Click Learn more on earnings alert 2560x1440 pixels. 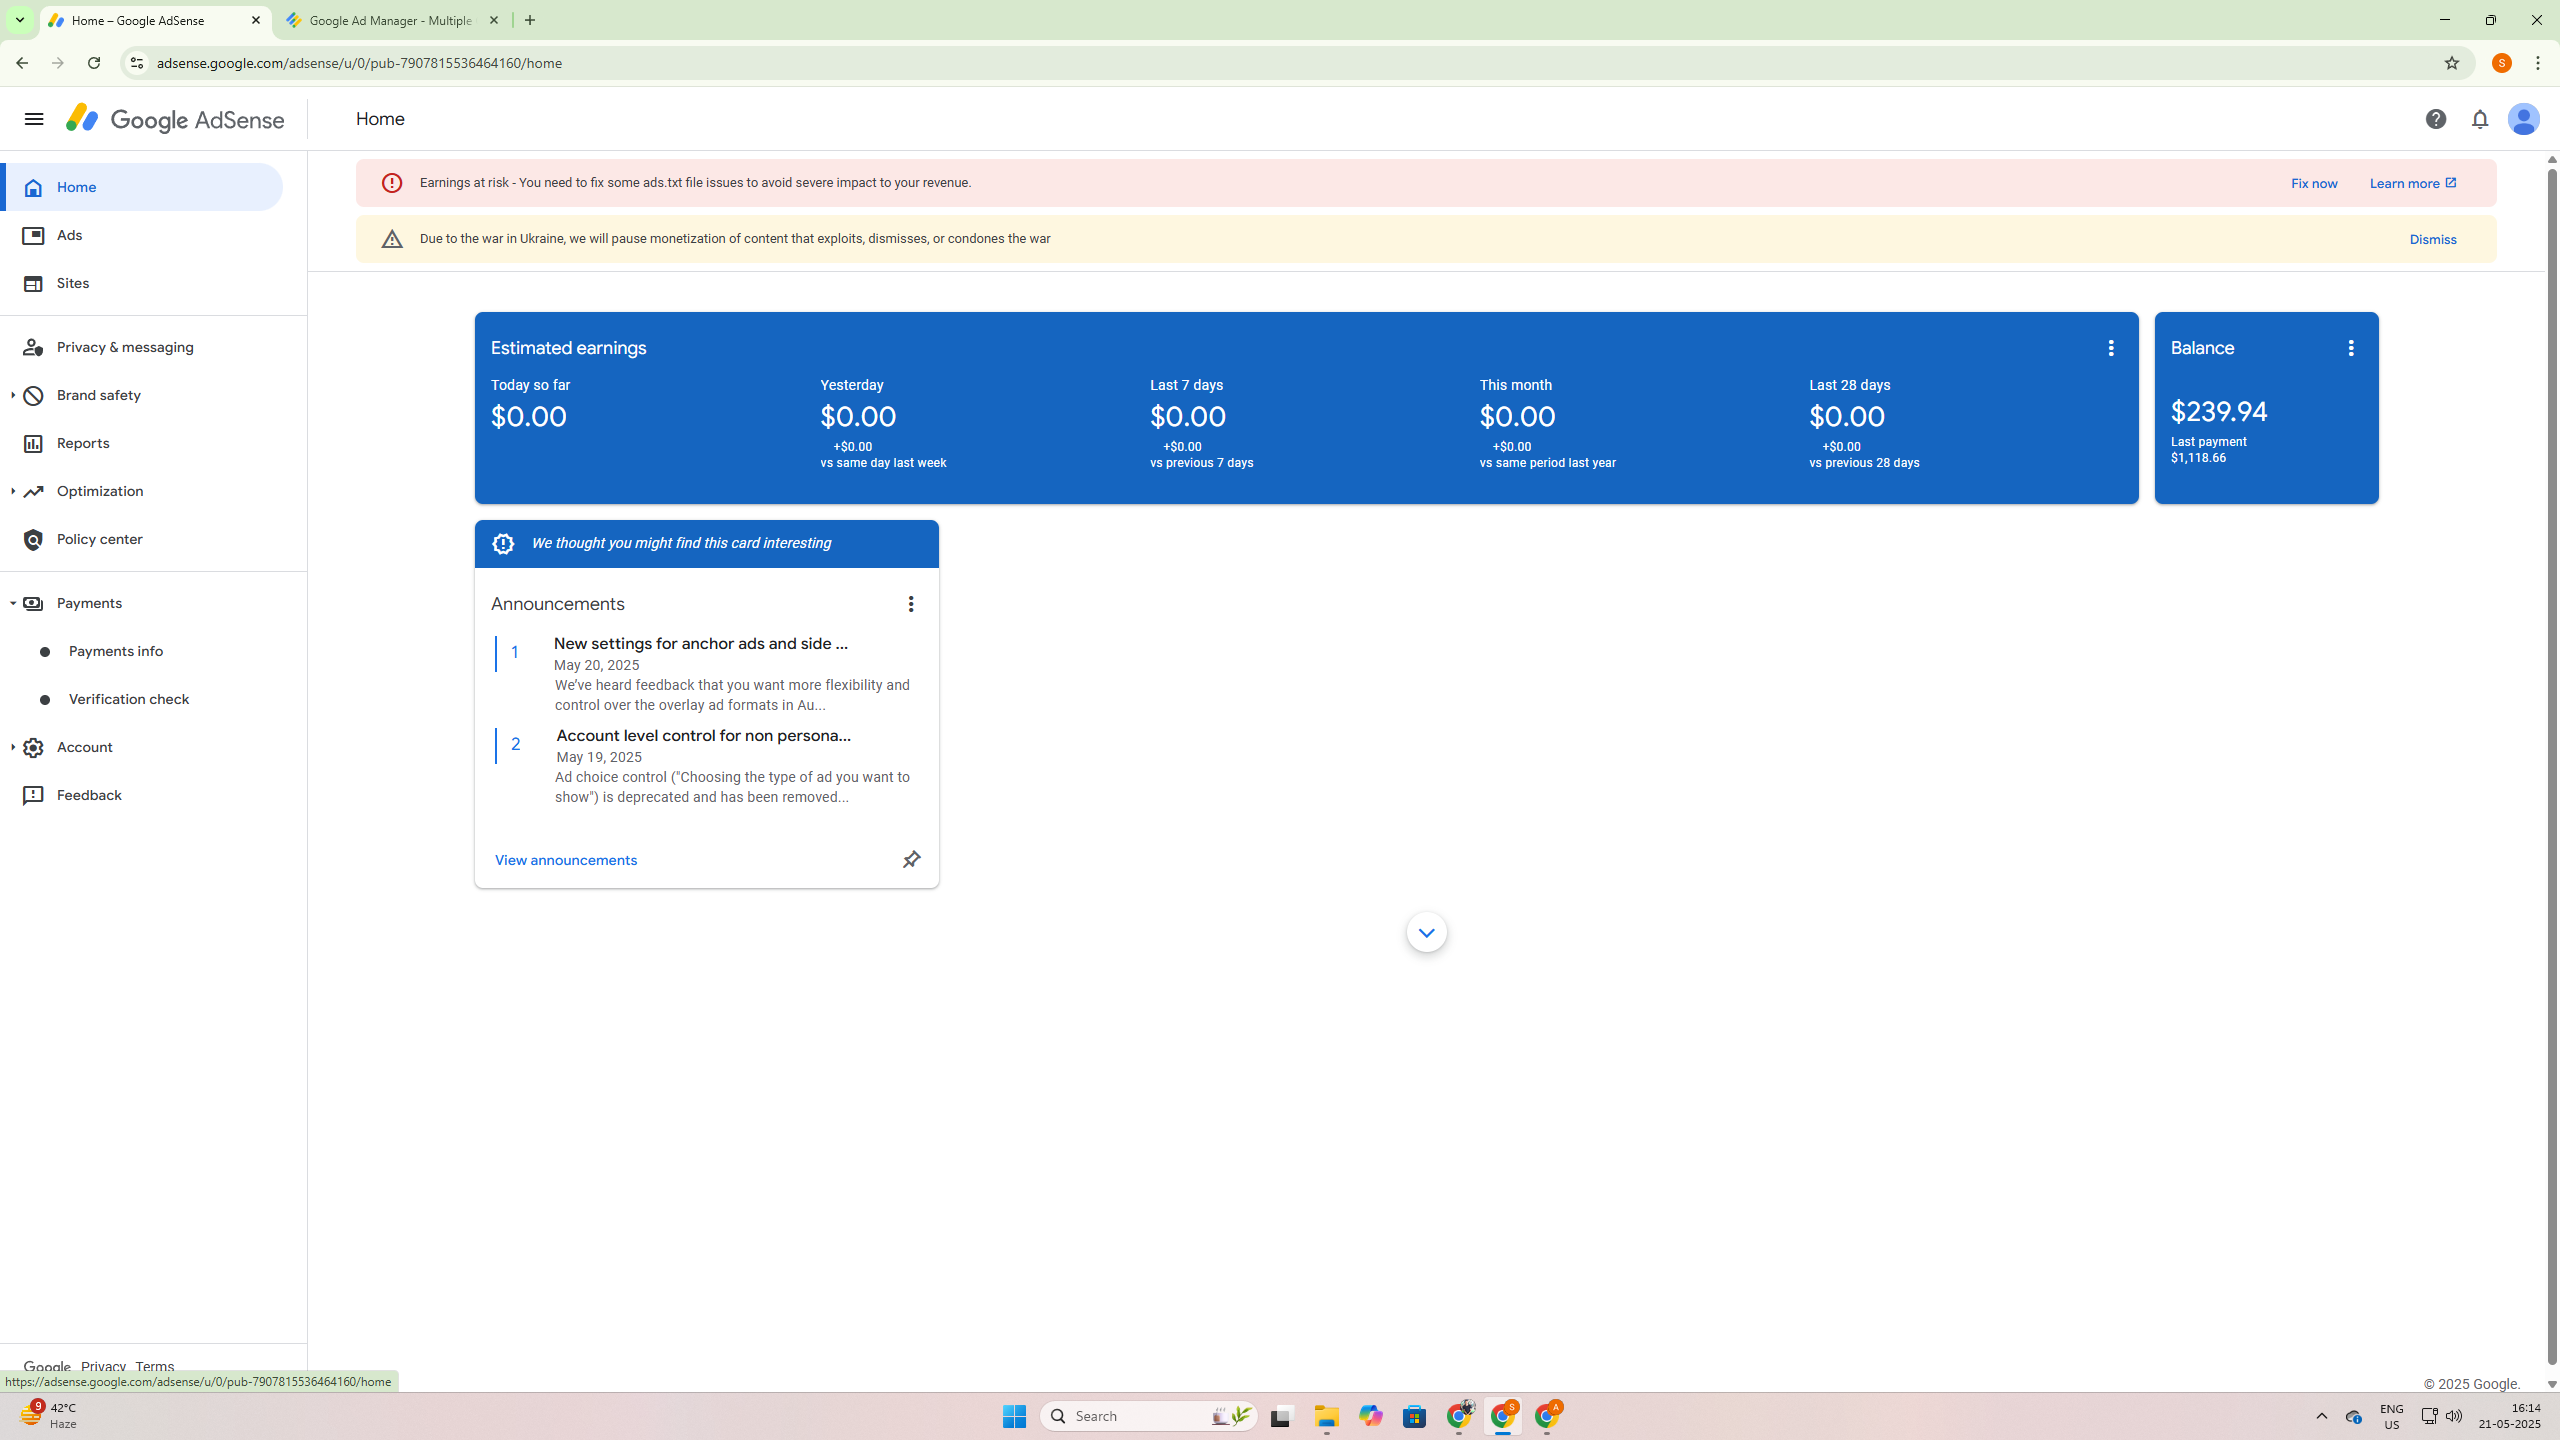[x=2413, y=183]
